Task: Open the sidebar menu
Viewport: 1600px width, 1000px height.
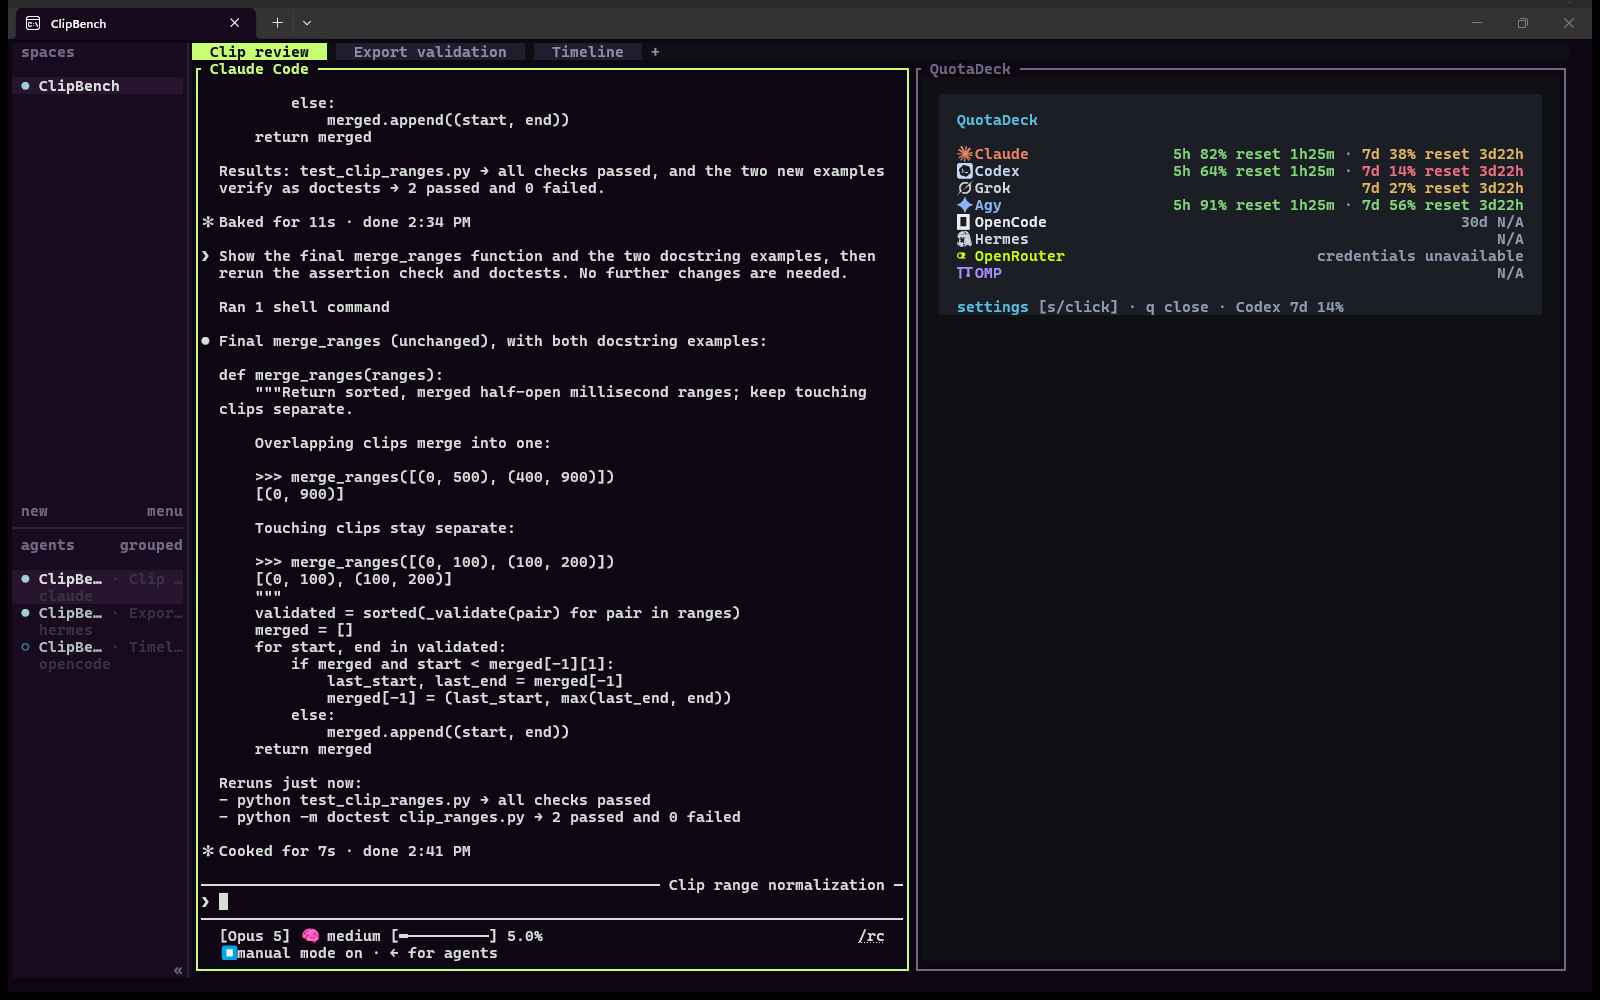Action: [x=165, y=511]
